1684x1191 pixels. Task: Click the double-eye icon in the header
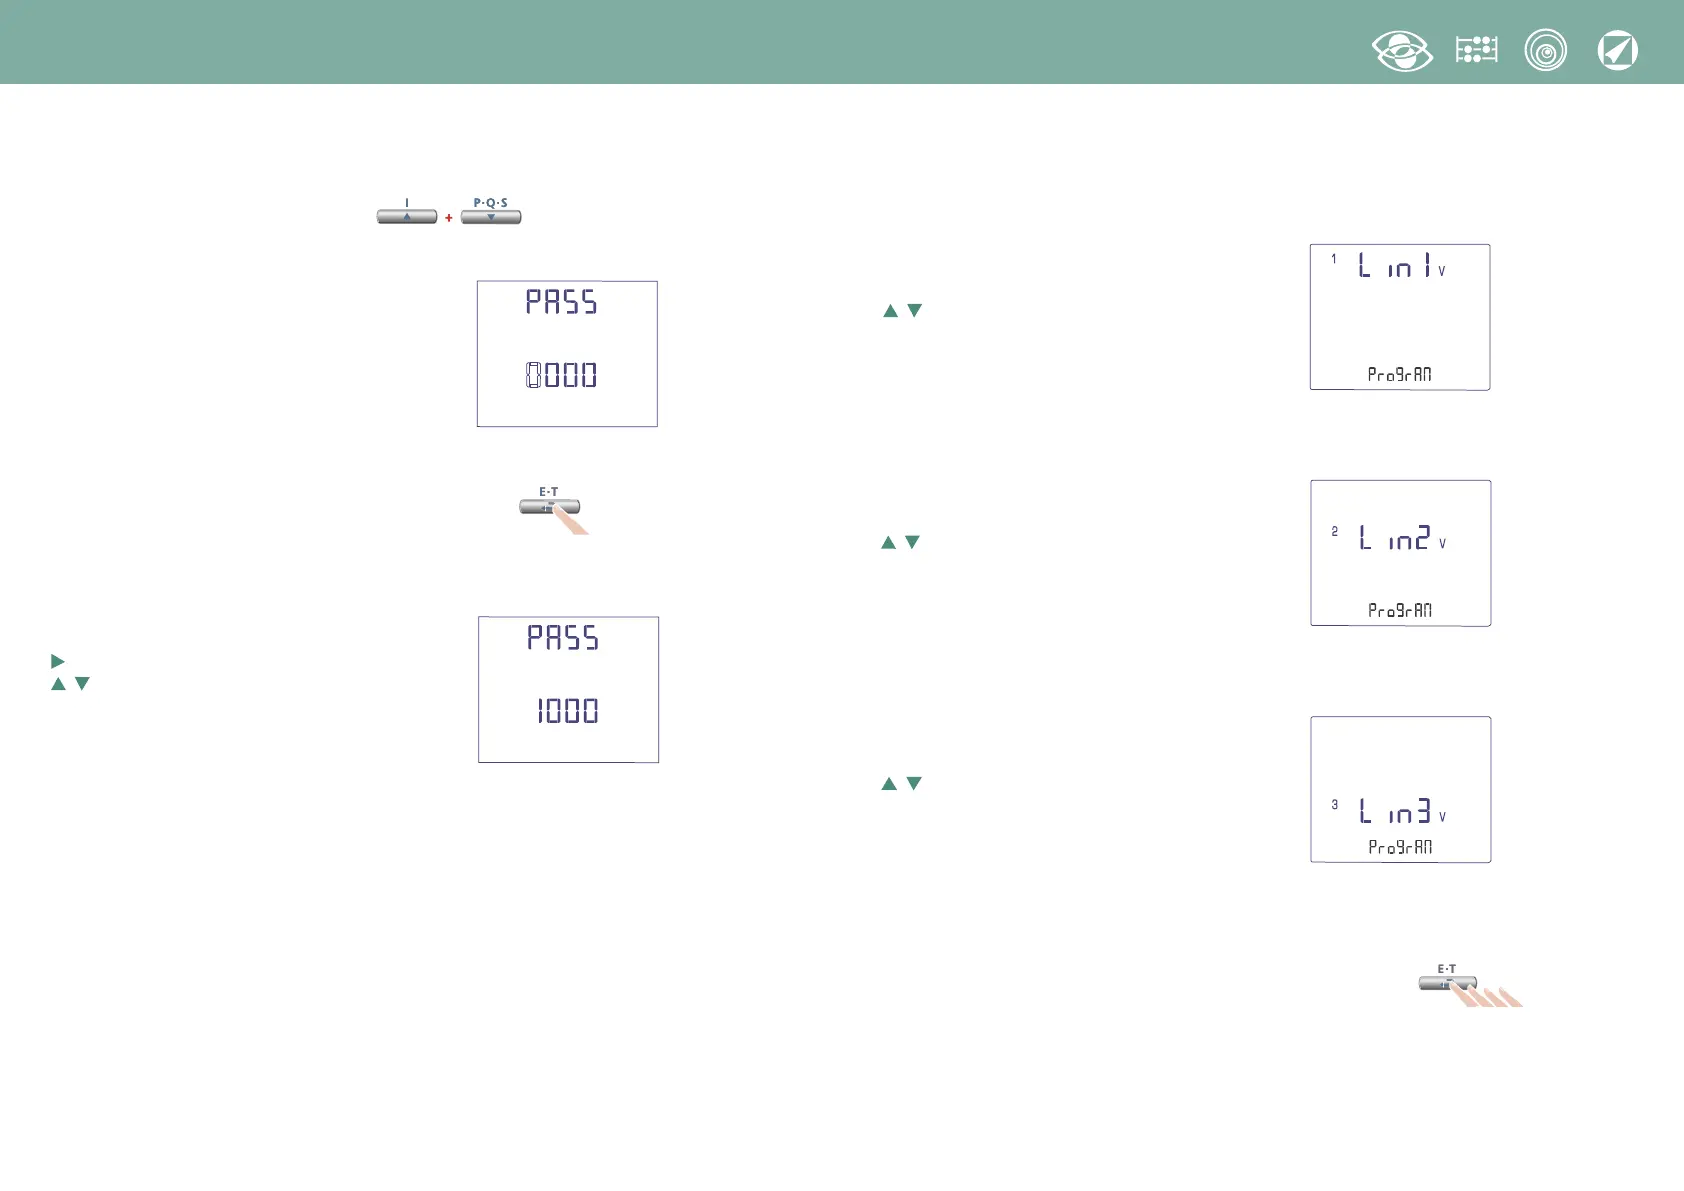(1402, 51)
